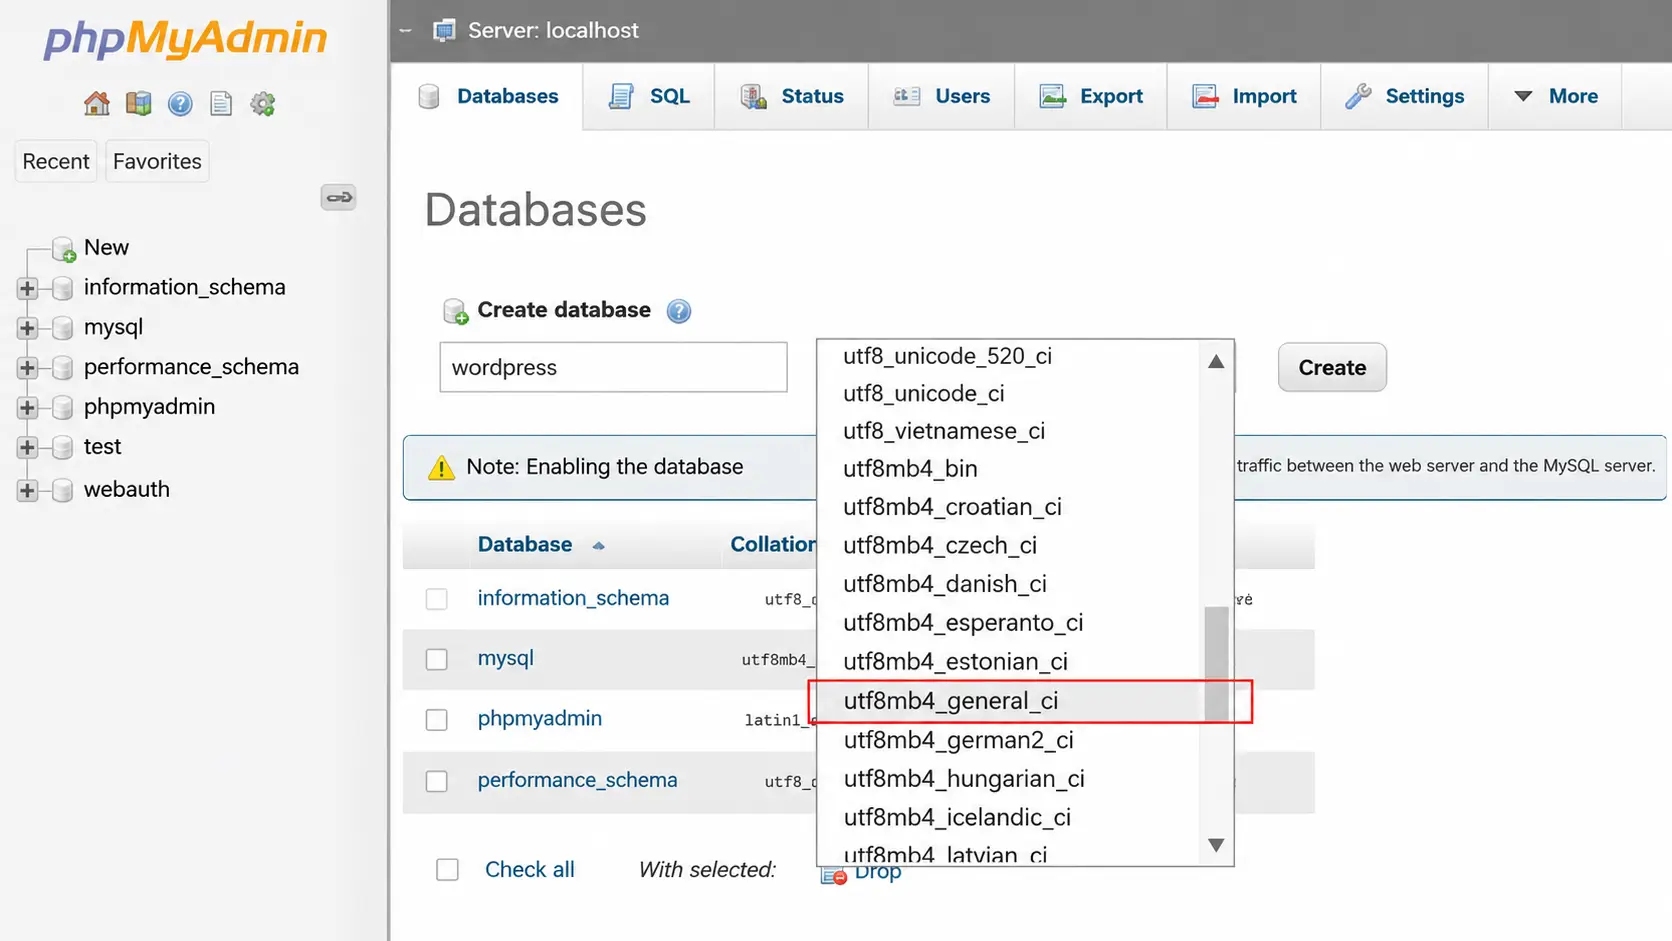Expand the test database node

27,447
